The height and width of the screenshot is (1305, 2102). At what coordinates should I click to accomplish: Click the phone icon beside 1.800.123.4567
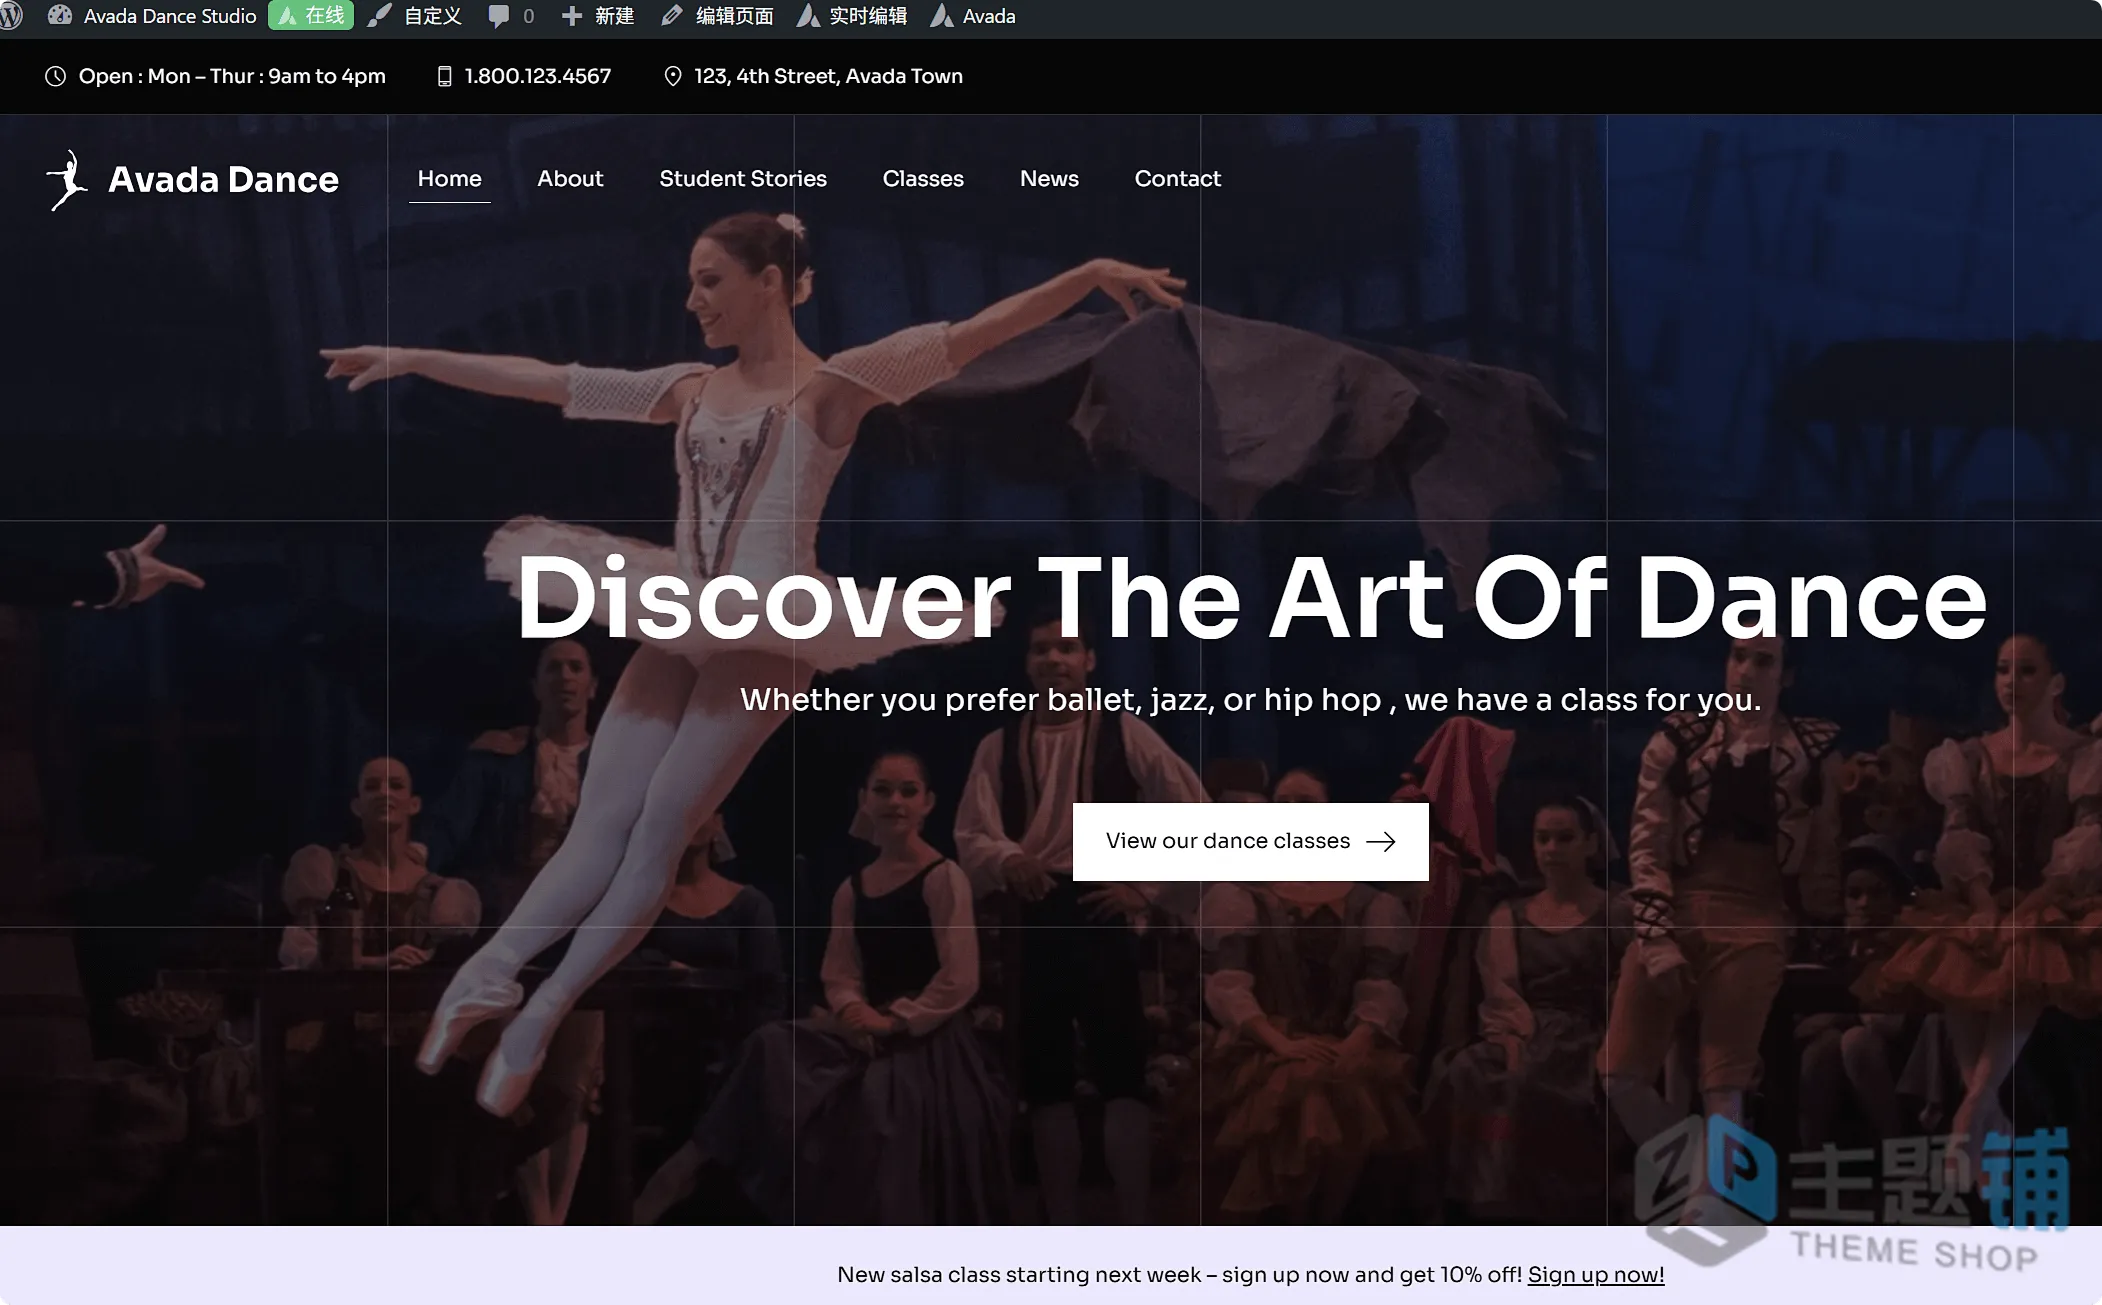click(445, 76)
